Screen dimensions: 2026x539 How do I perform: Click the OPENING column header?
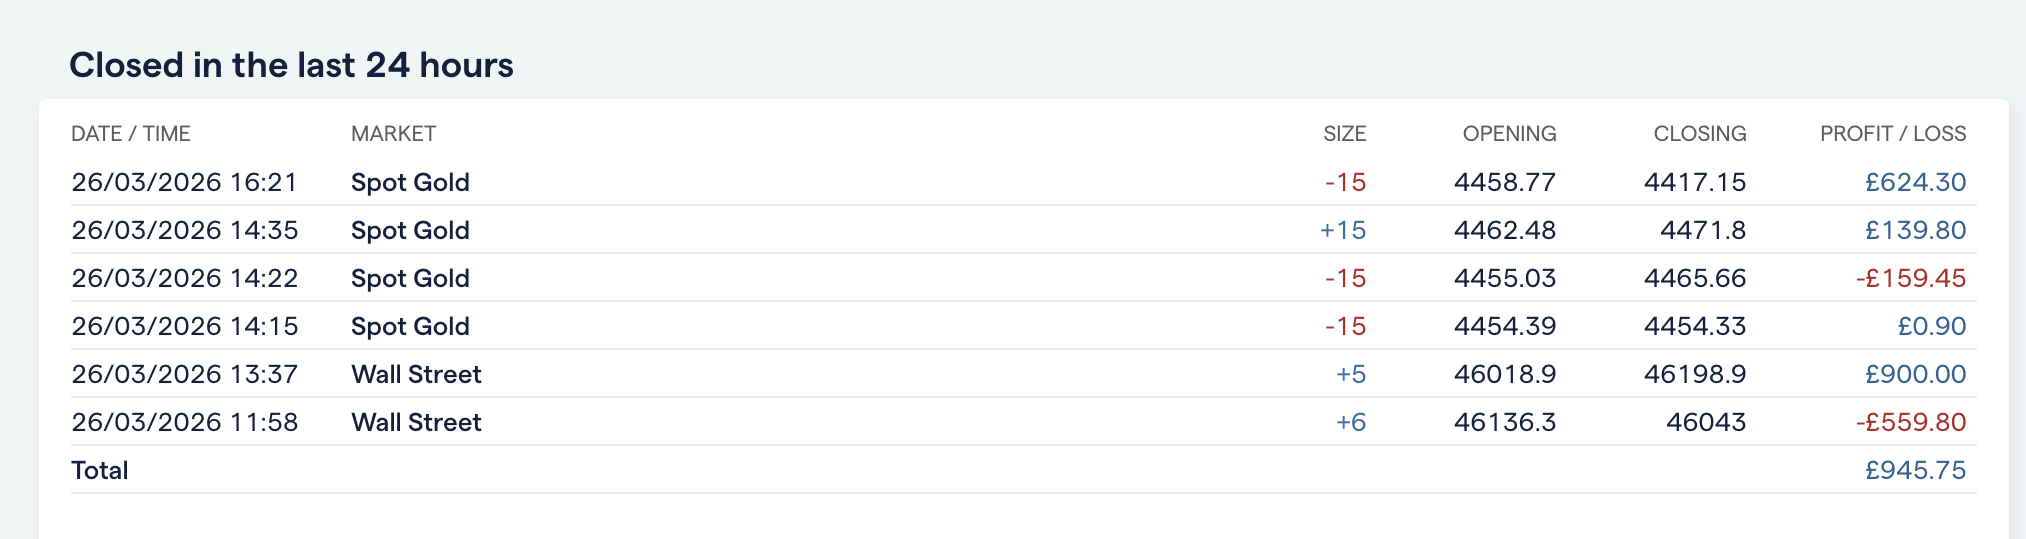click(x=1509, y=134)
